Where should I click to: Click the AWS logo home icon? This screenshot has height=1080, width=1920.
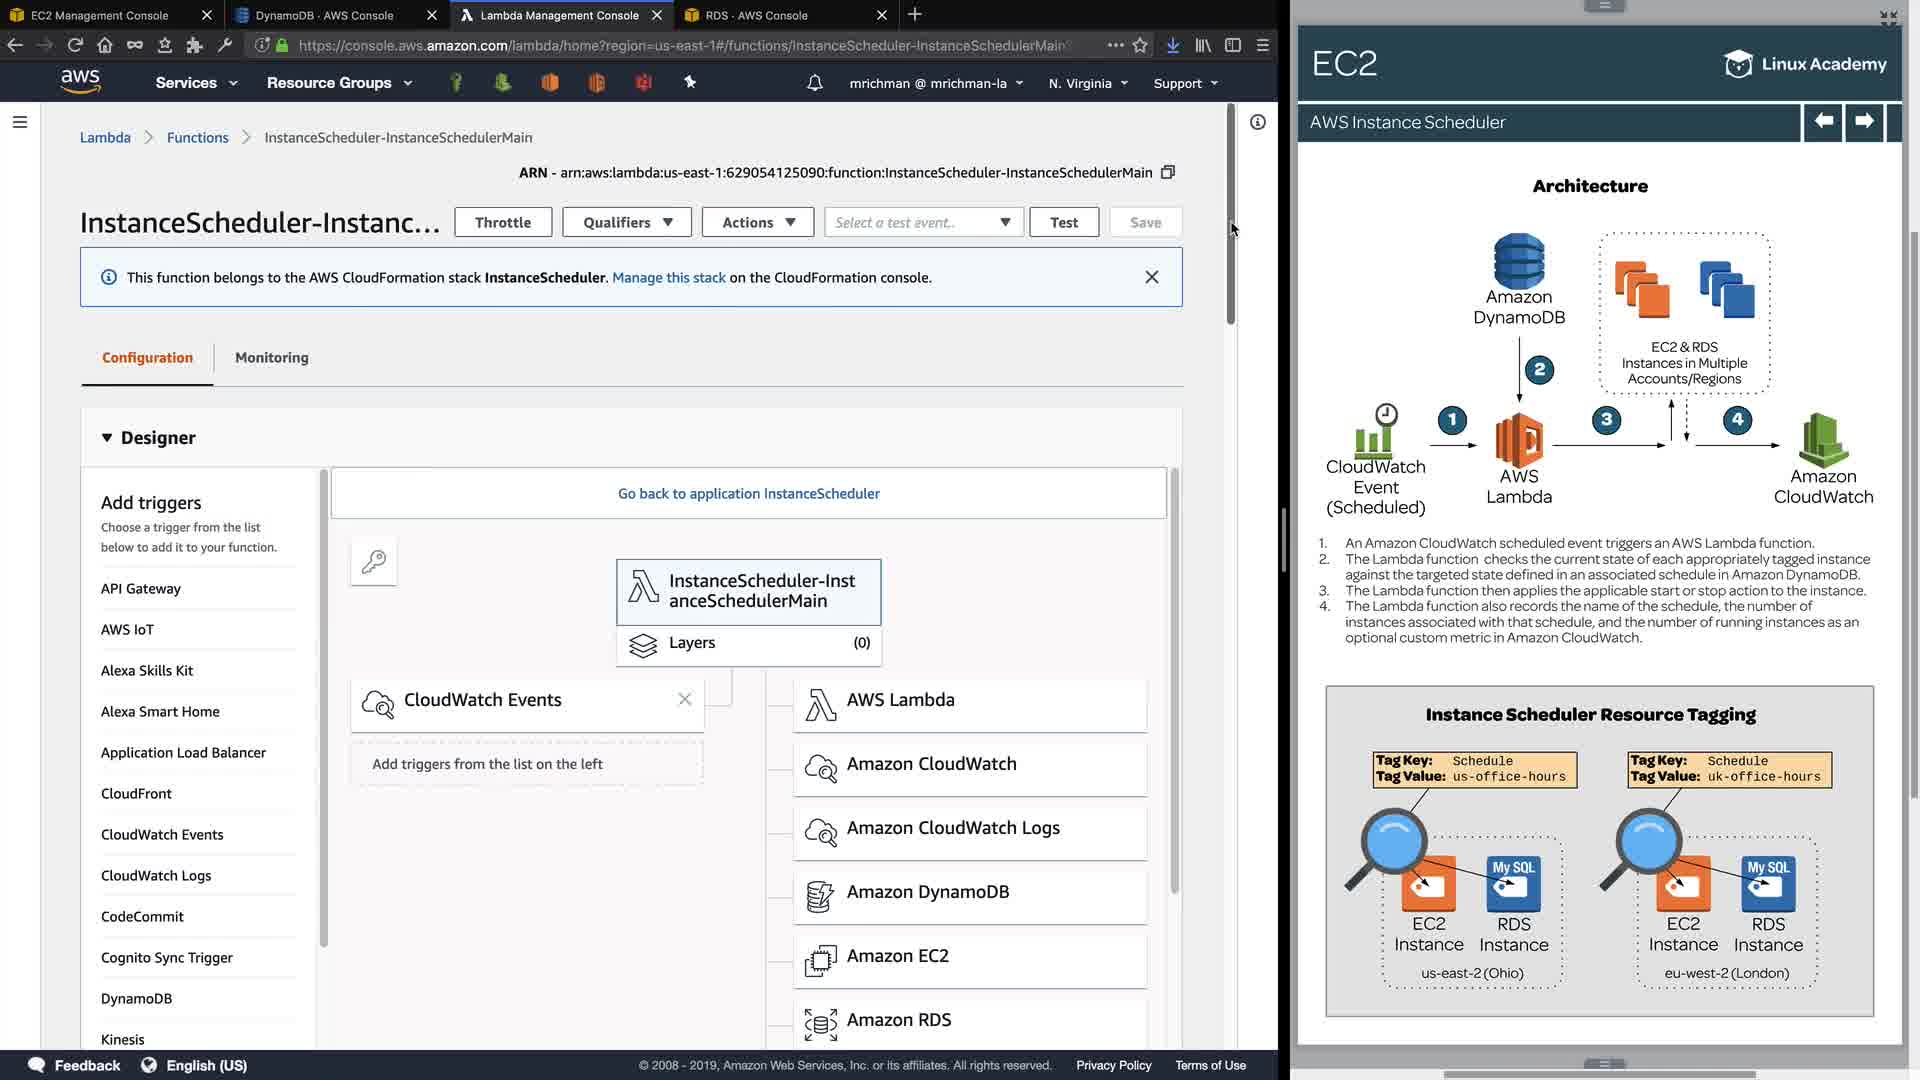(80, 82)
